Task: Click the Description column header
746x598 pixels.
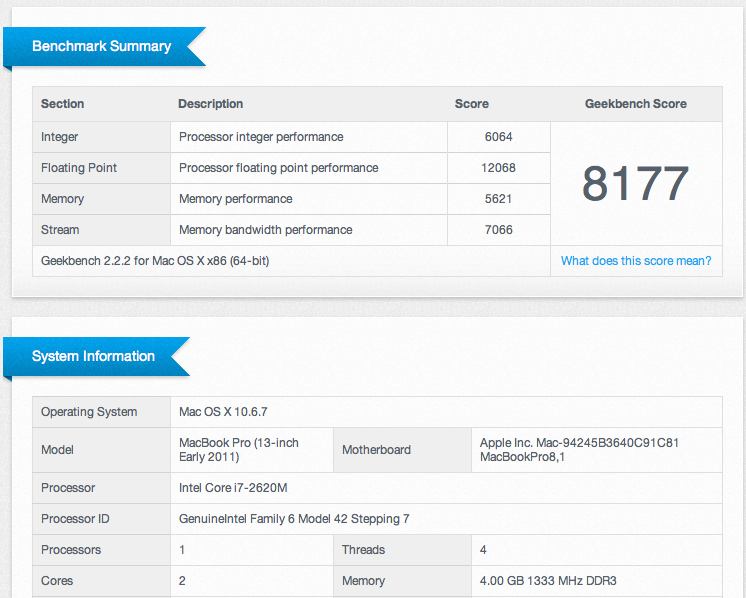Action: pos(210,104)
